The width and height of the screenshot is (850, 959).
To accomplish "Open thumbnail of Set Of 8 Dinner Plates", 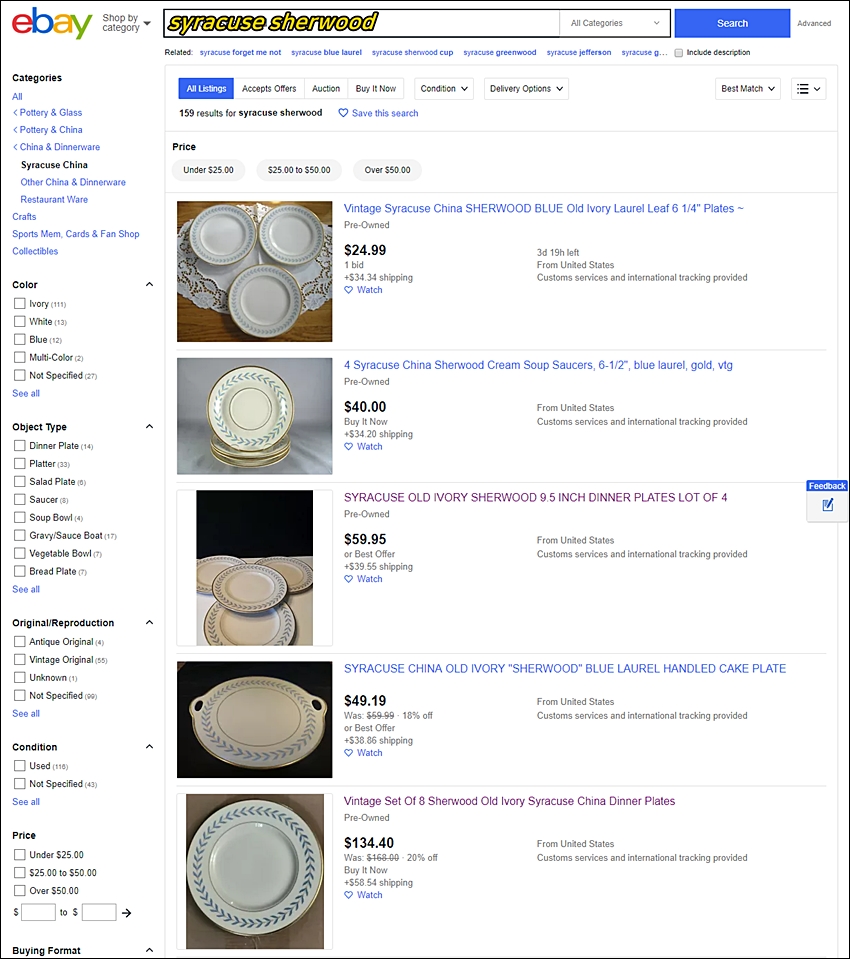I will (254, 871).
